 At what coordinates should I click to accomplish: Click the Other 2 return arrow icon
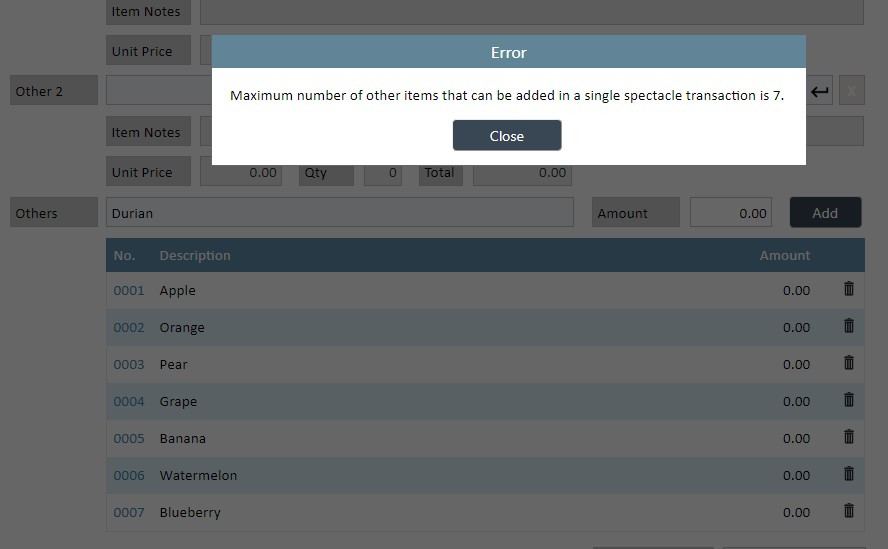819,91
